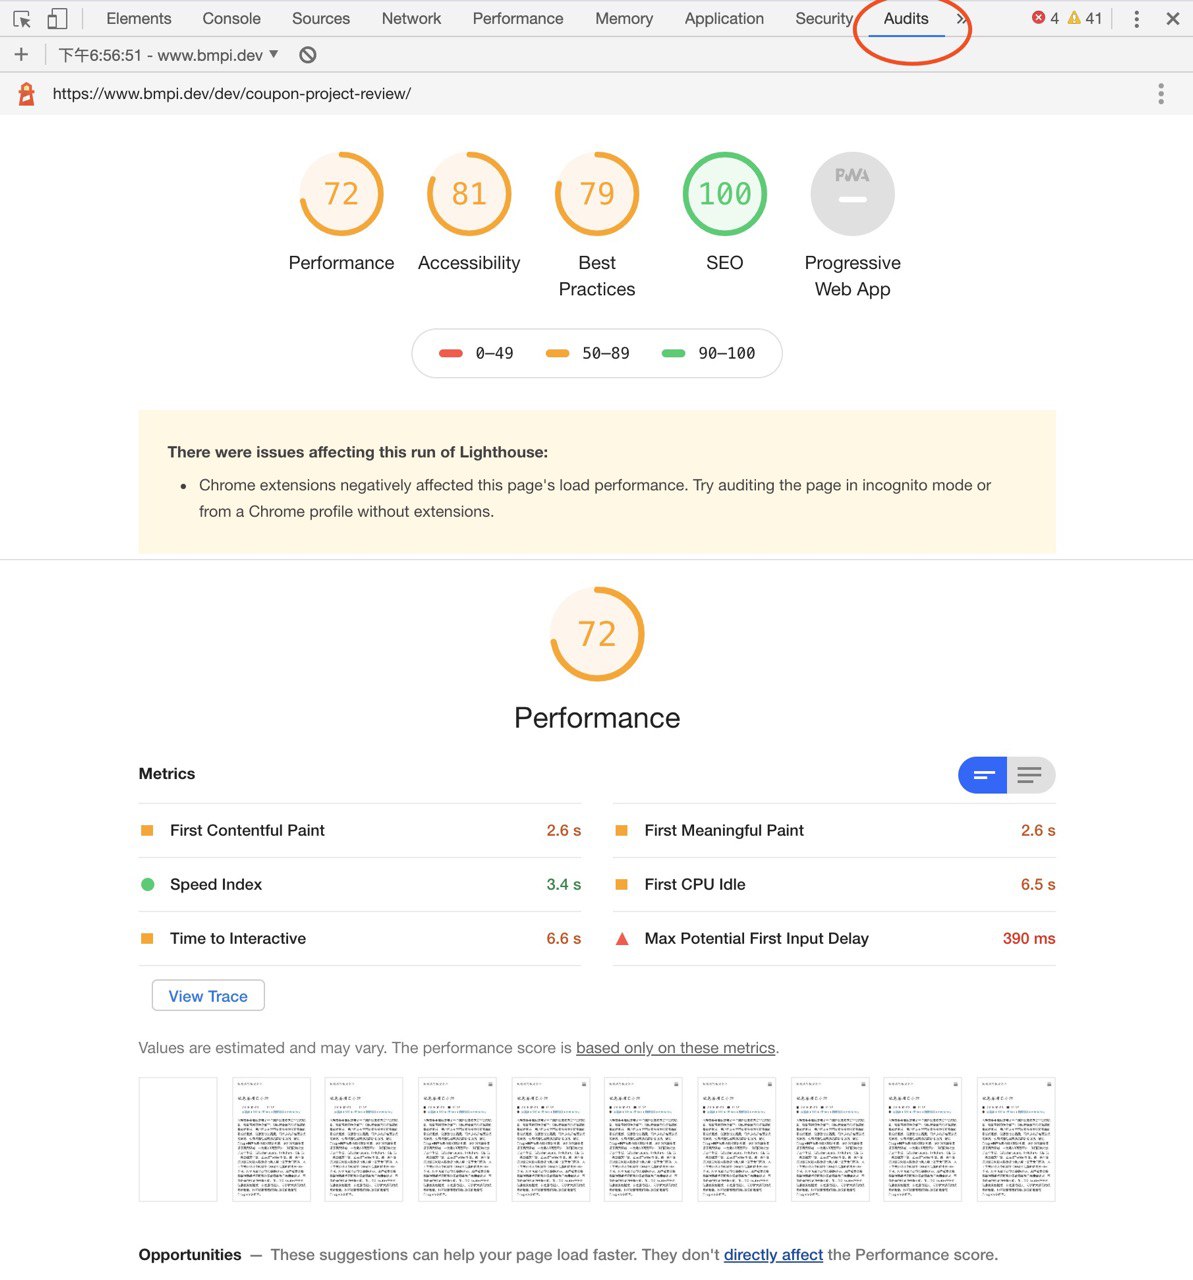Open Lighthouse report three-dot tools menu
The image size is (1193, 1280).
(x=1160, y=94)
